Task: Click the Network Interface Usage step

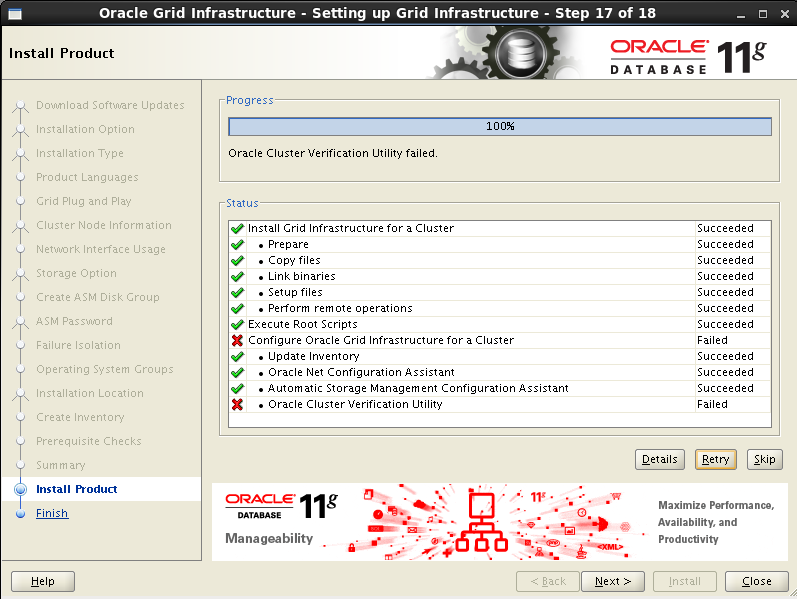Action: click(101, 249)
